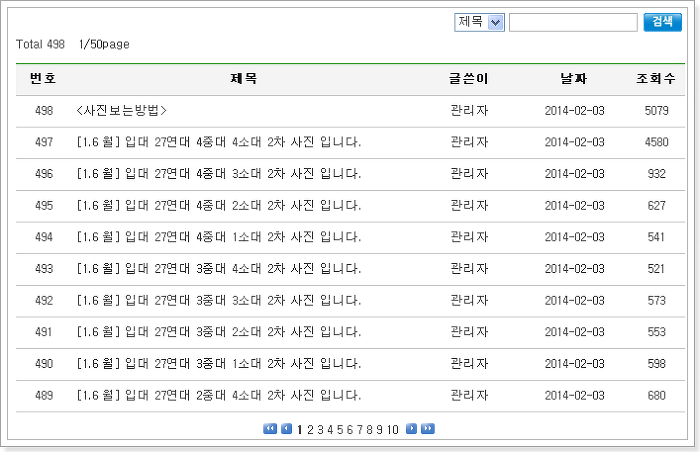Click view count 553
Screen dimensions: 700x452
coord(656,332)
